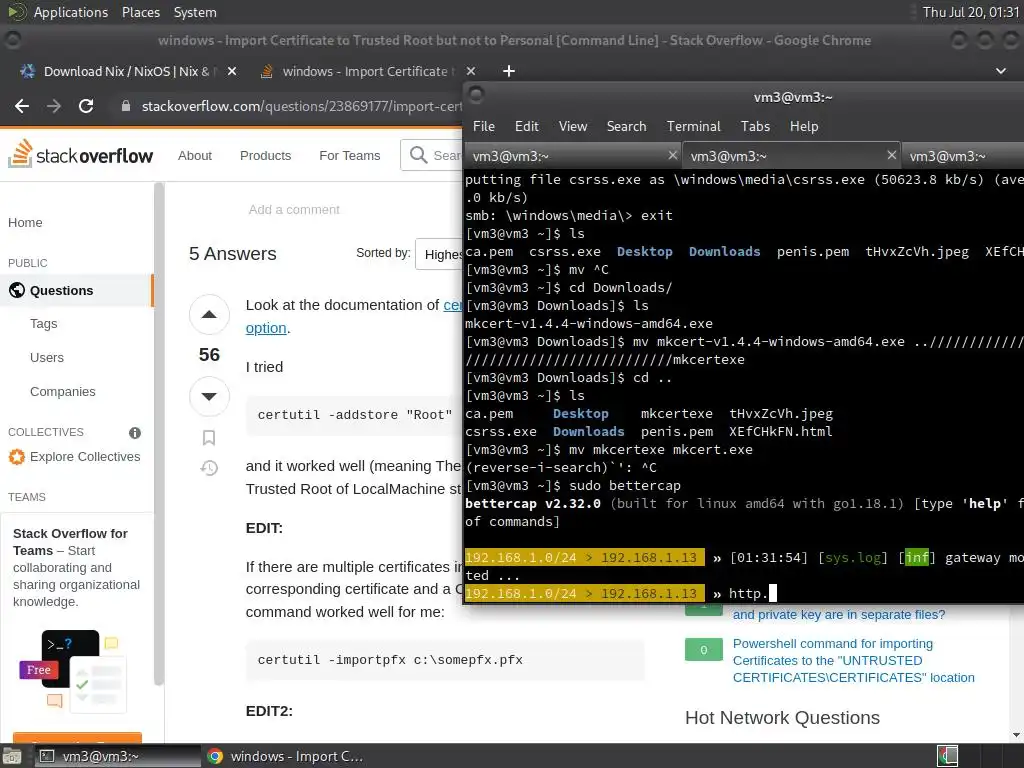Click the address bar lock icon
Viewport: 1024px width, 768px height.
126,106
